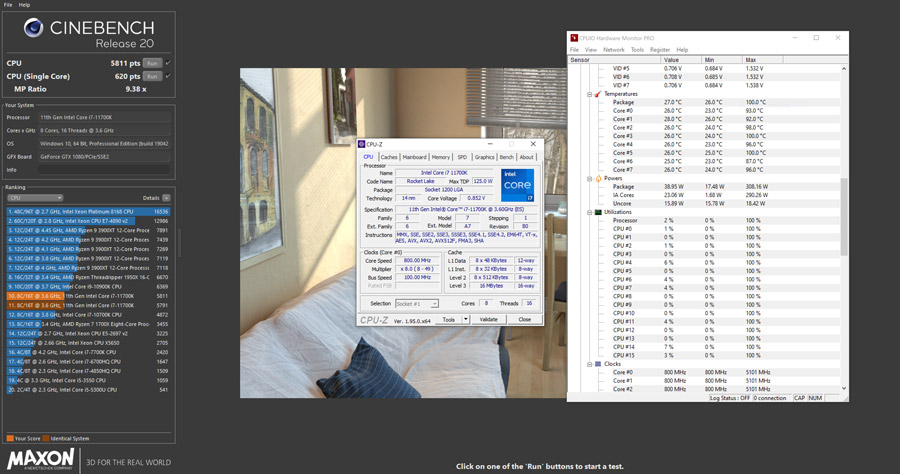Viewport: 900px width, 474px height.
Task: Open the Help menu in Hardware Monitor
Action: tap(682, 50)
